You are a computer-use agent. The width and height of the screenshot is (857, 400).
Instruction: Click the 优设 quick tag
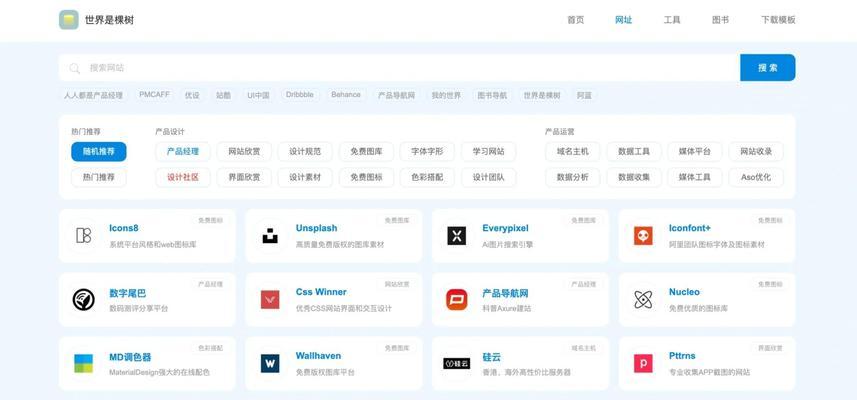192,95
